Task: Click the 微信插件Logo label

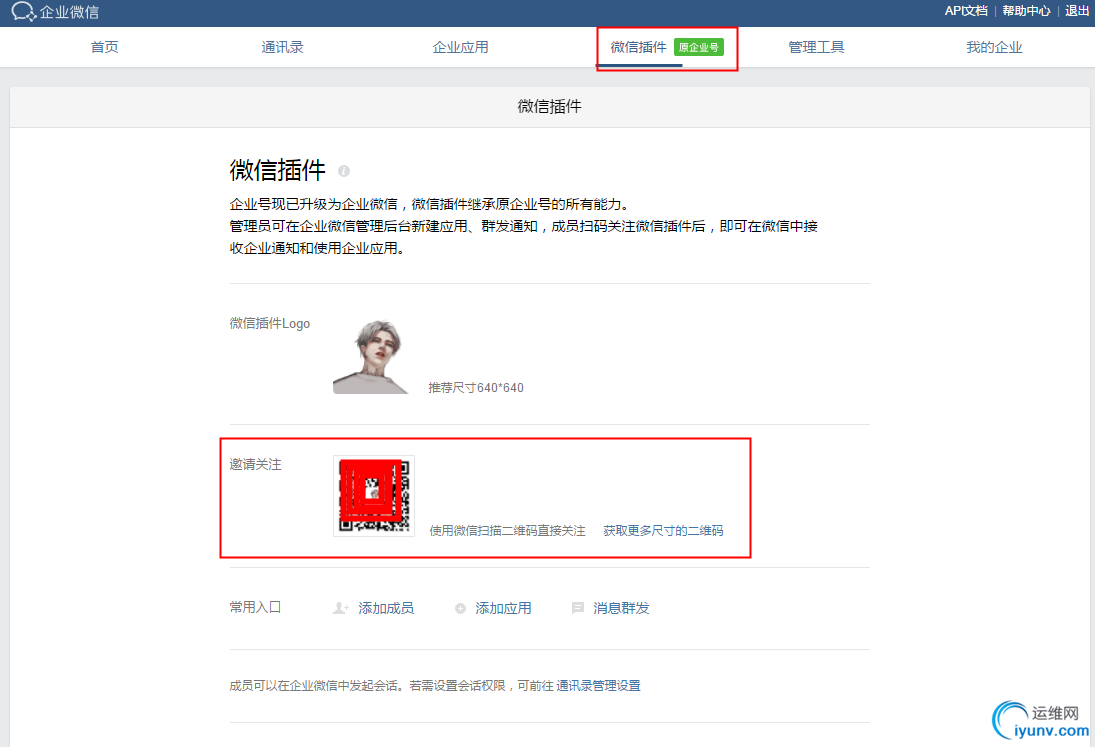Action: [x=270, y=323]
